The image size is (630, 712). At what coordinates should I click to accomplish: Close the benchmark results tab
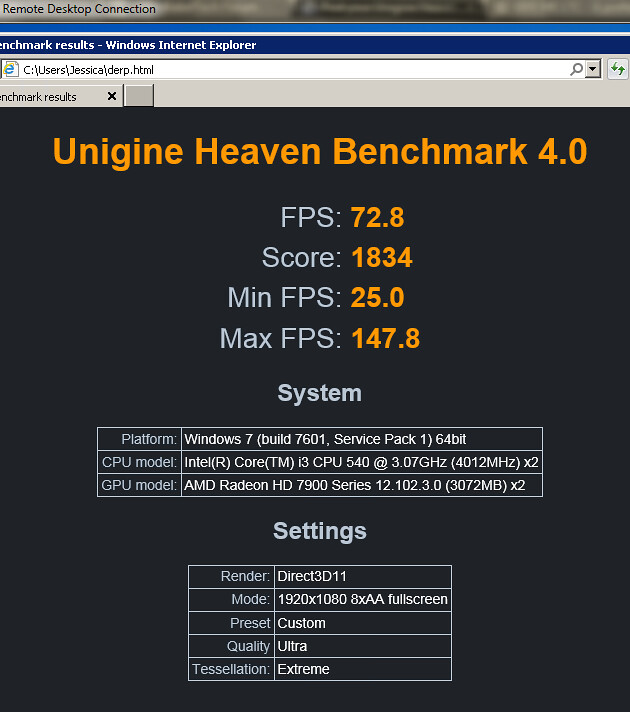(112, 97)
